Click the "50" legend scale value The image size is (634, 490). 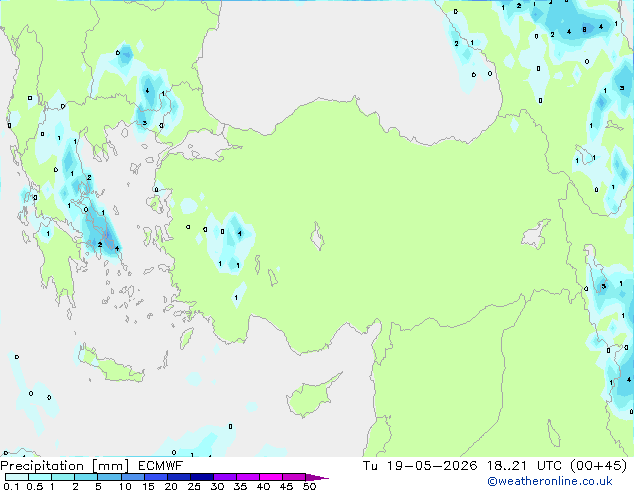click(x=309, y=486)
